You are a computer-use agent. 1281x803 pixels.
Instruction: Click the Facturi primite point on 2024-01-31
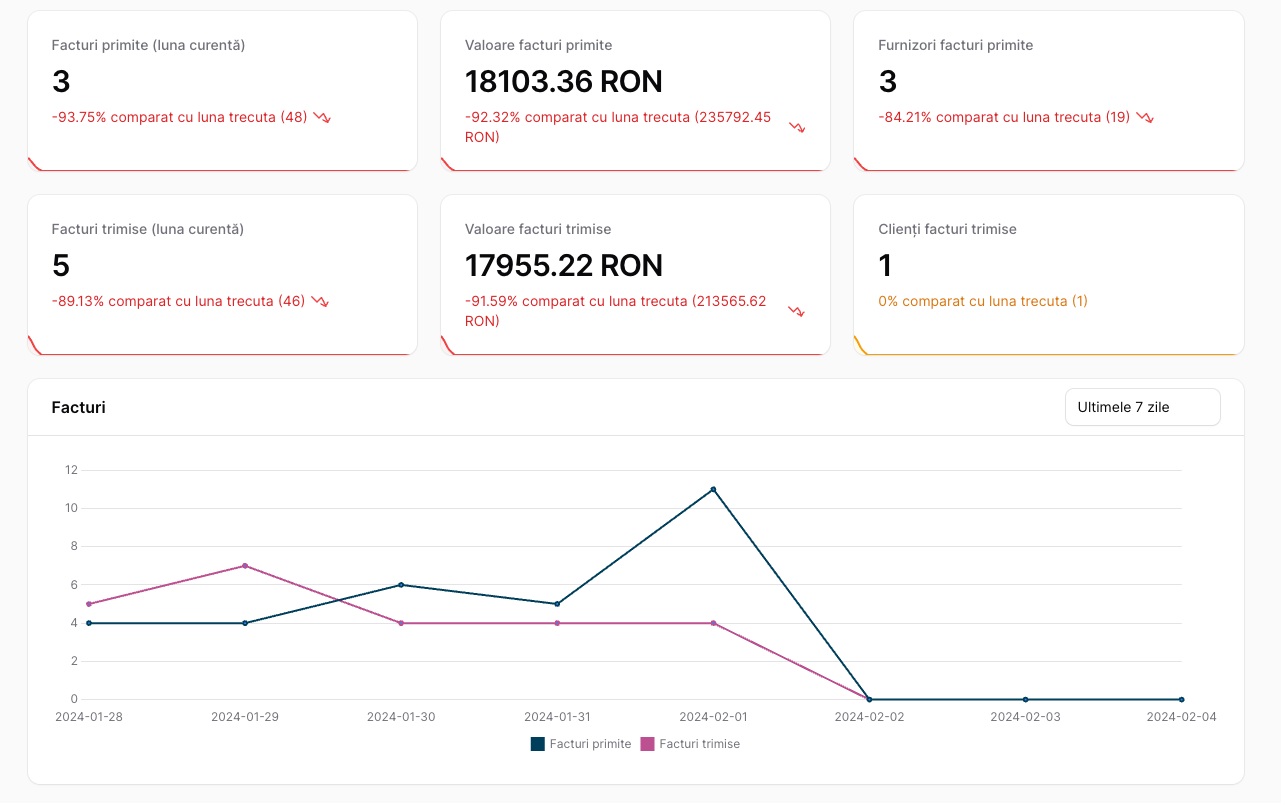557,604
